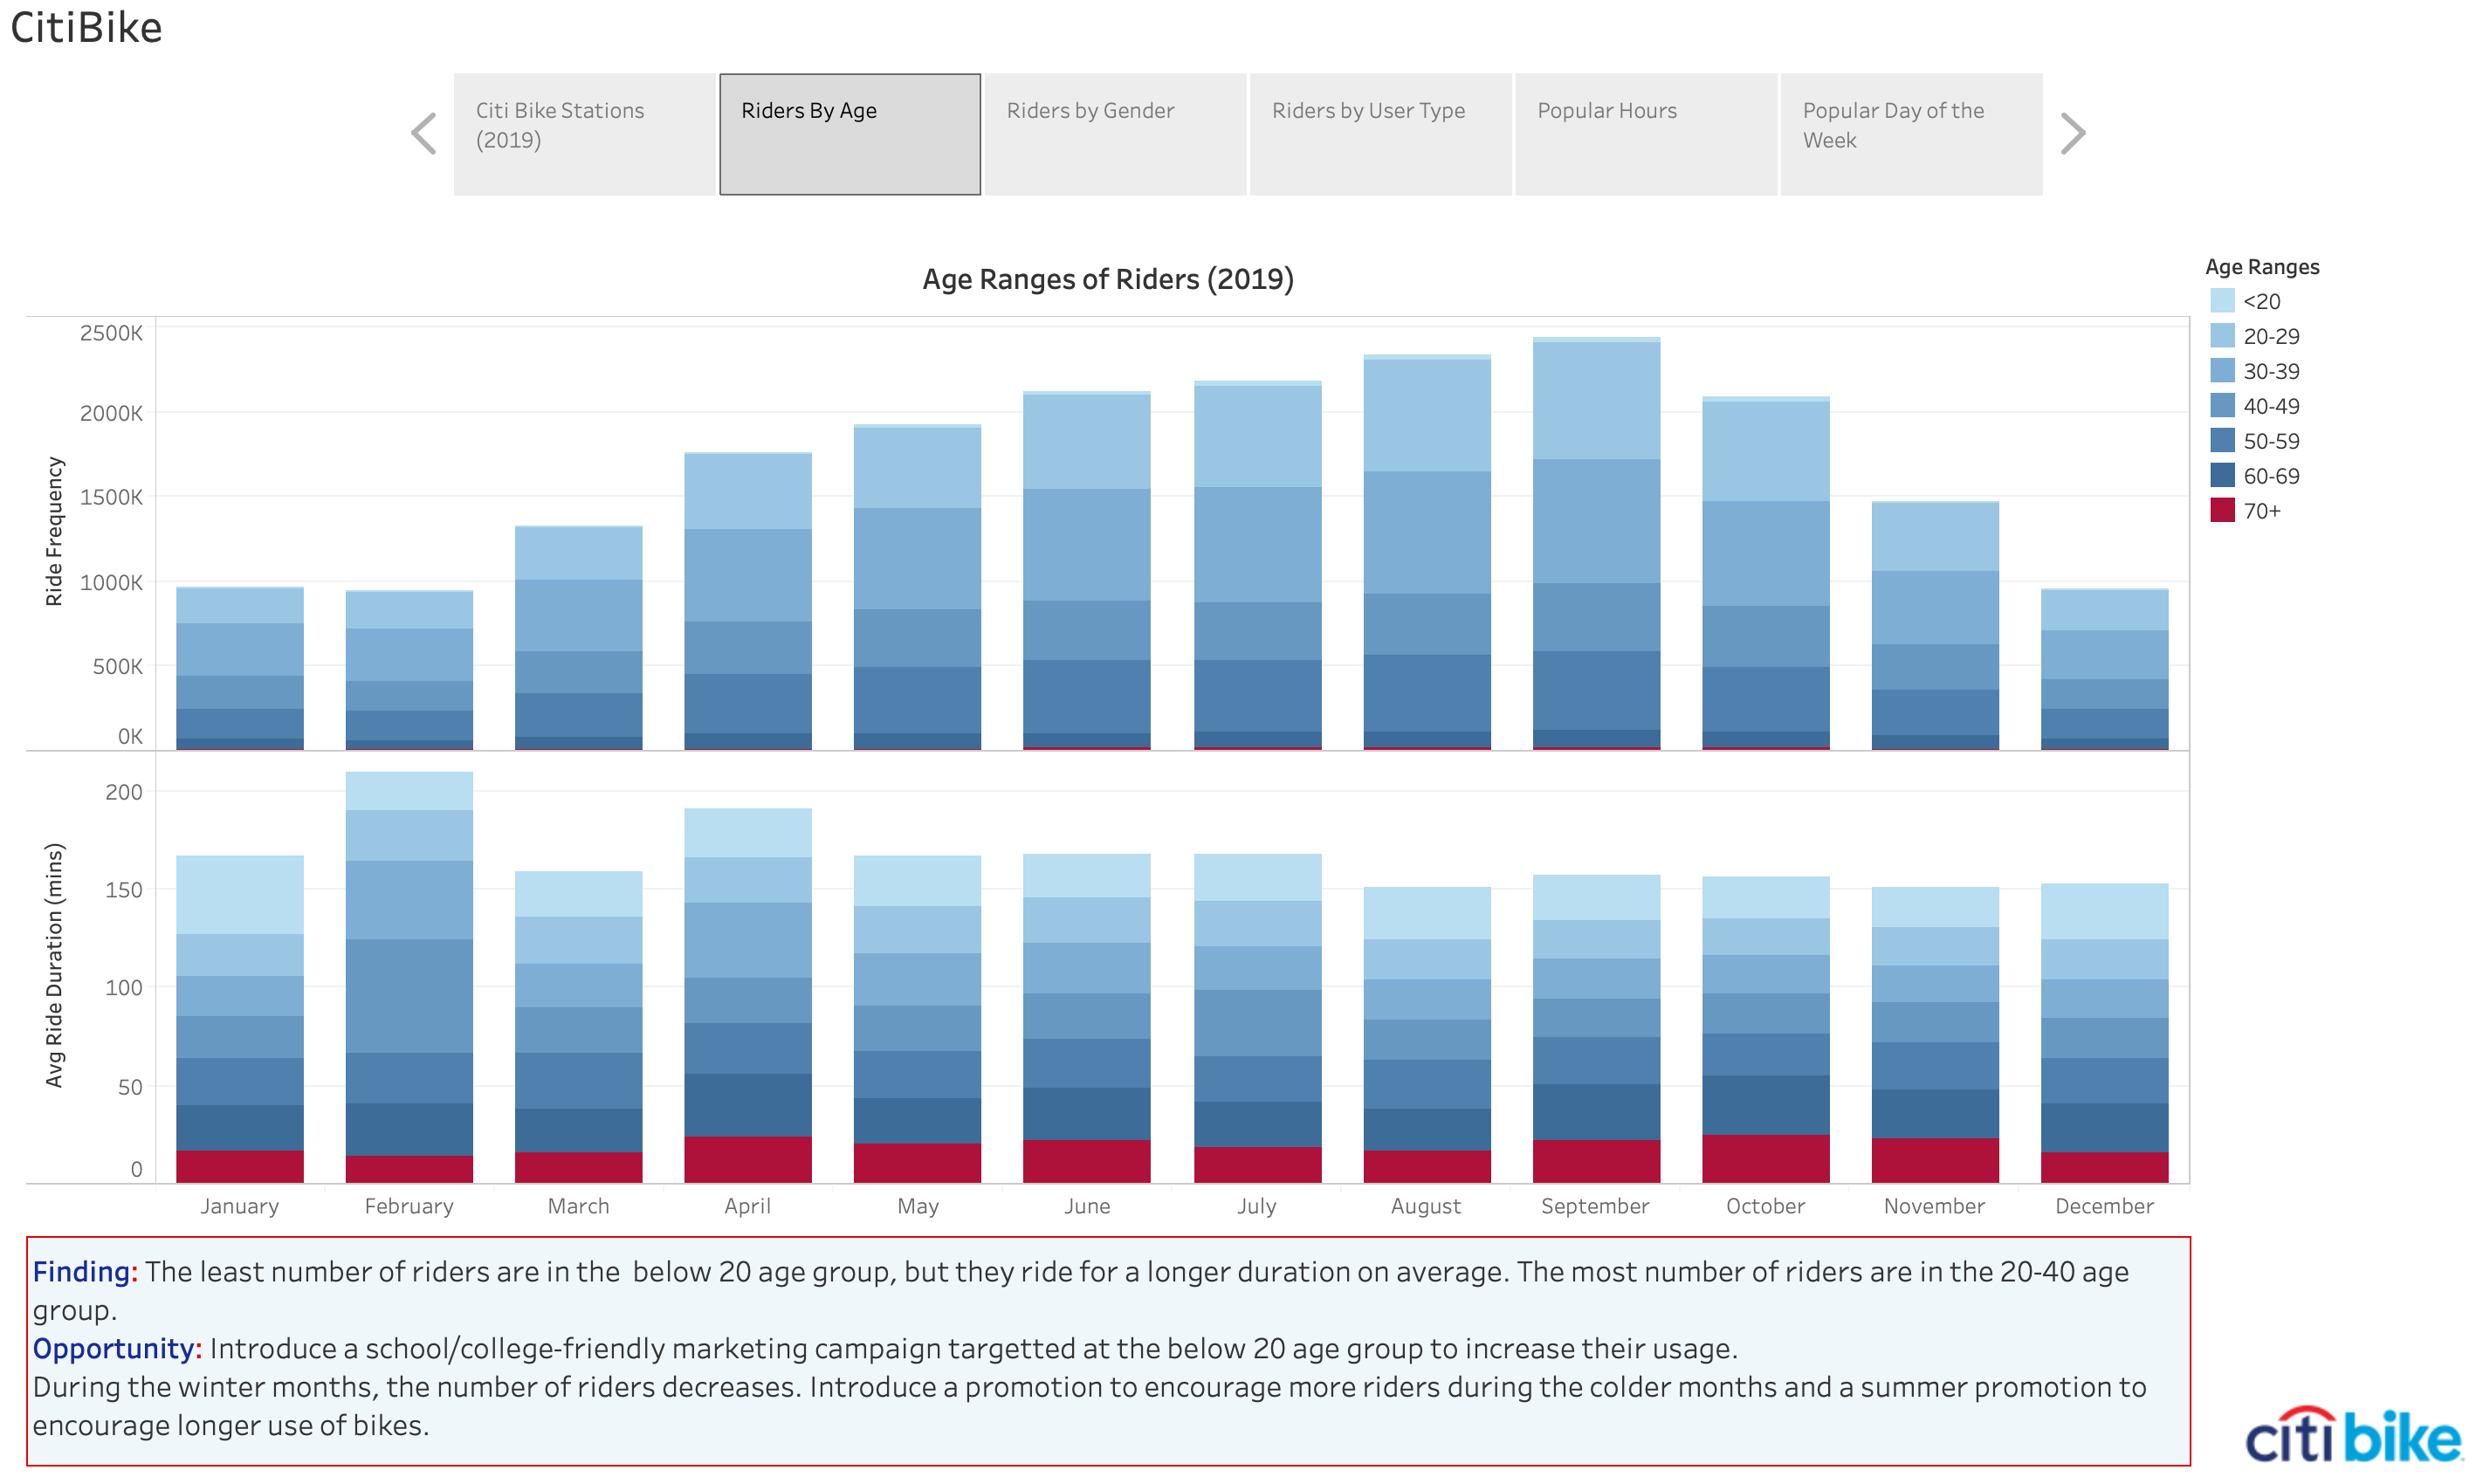This screenshot has height=1484, width=2490.
Task: Click the June axis label
Action: point(1087,1206)
